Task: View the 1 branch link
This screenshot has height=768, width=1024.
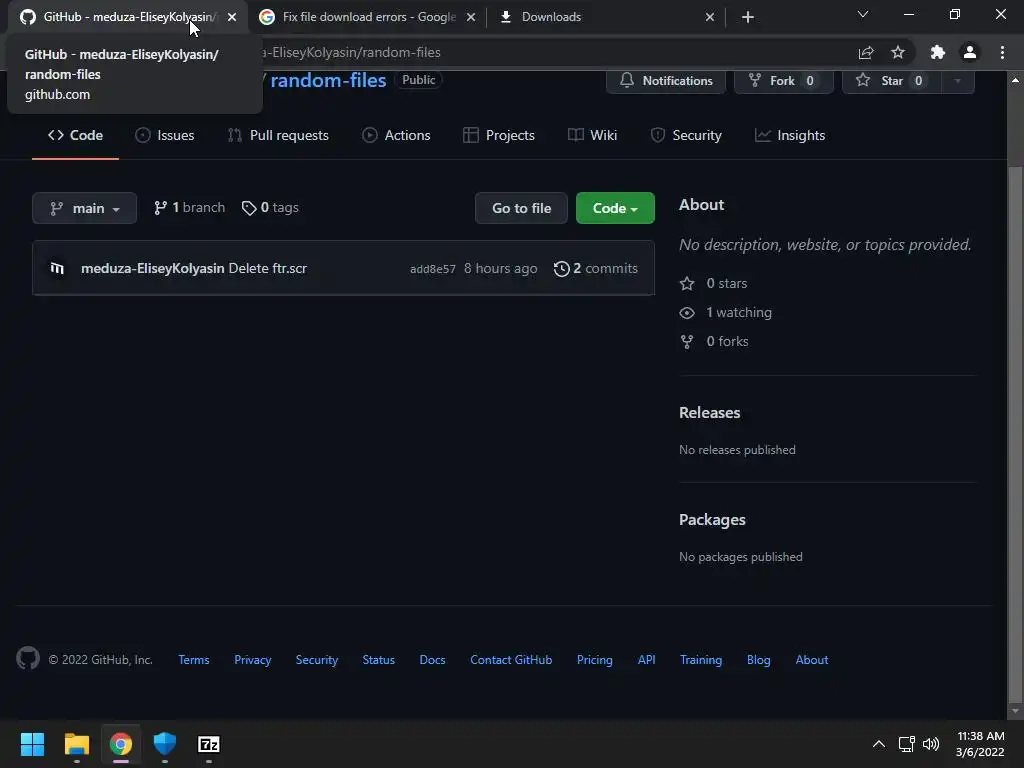Action: (x=189, y=208)
